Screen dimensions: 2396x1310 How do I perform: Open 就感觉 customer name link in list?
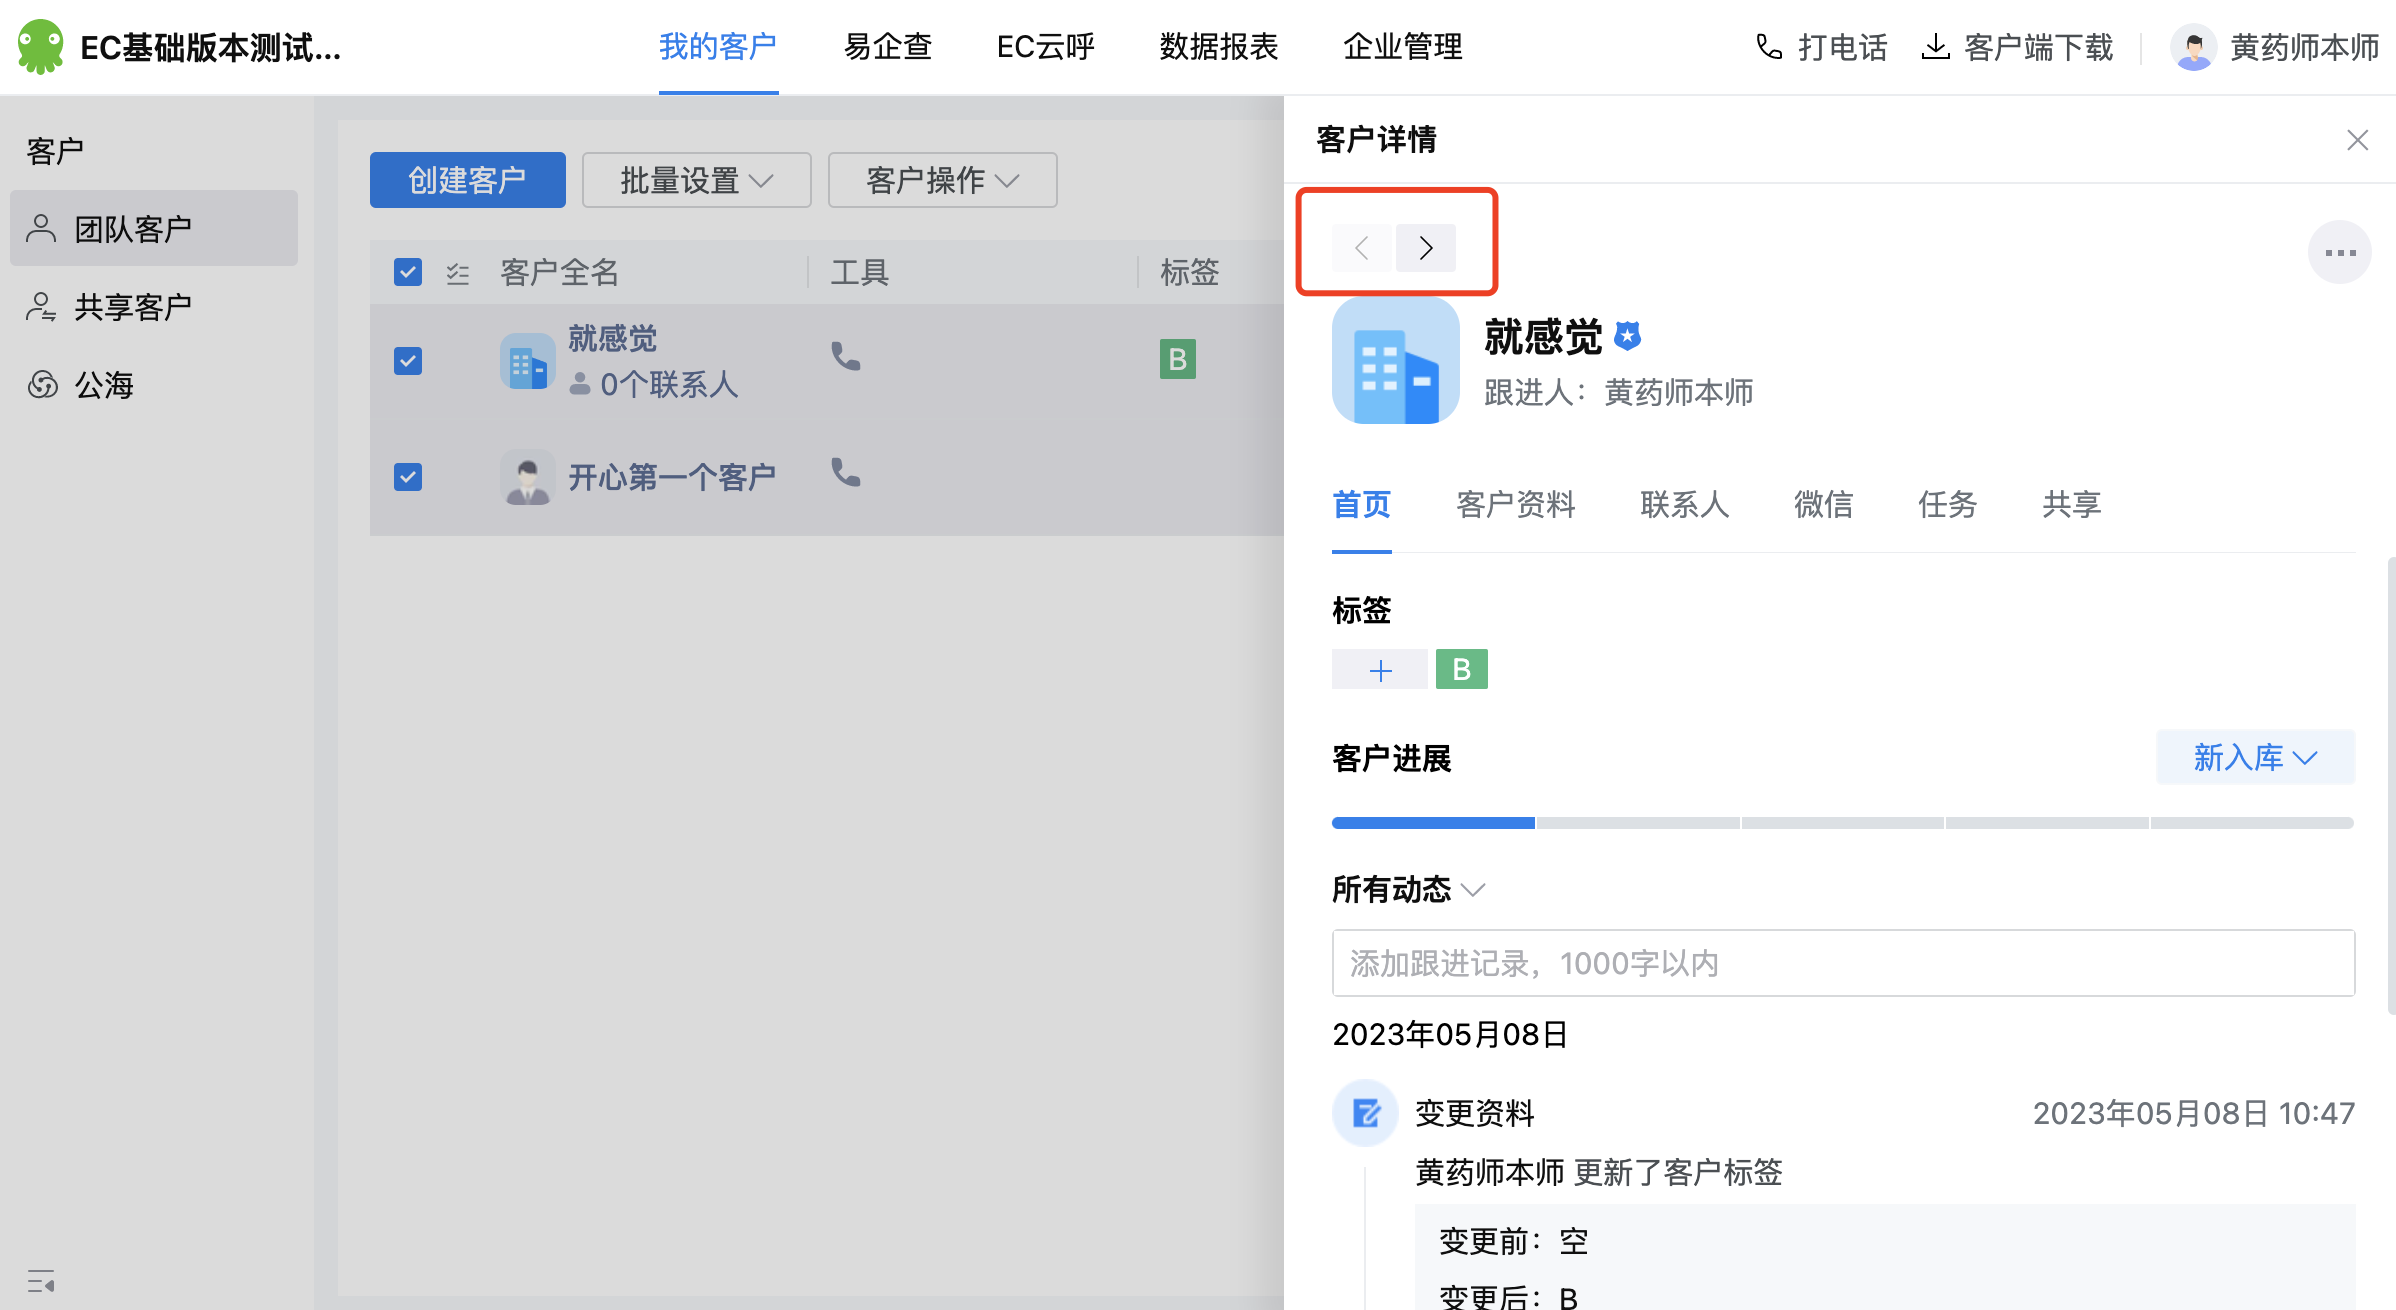coord(613,338)
